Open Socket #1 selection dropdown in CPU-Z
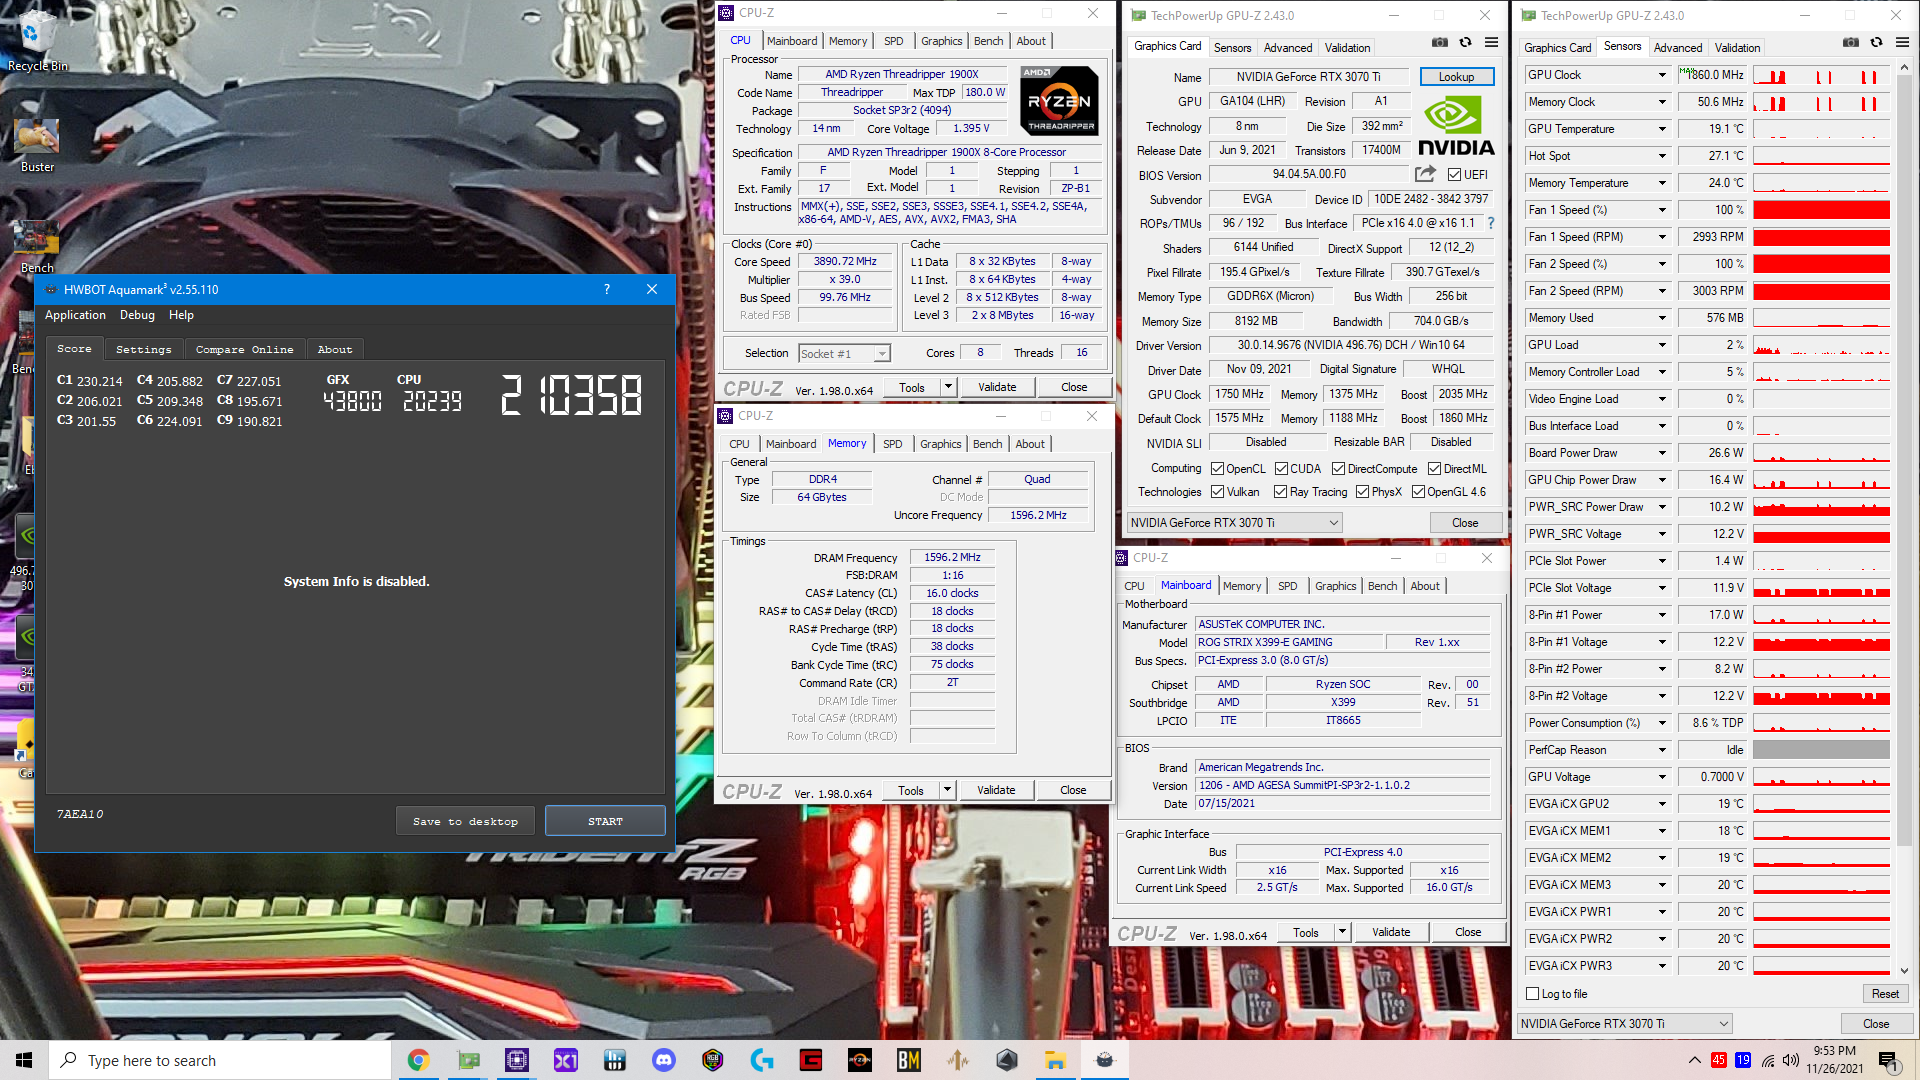This screenshot has width=1920, height=1080. pyautogui.click(x=845, y=353)
